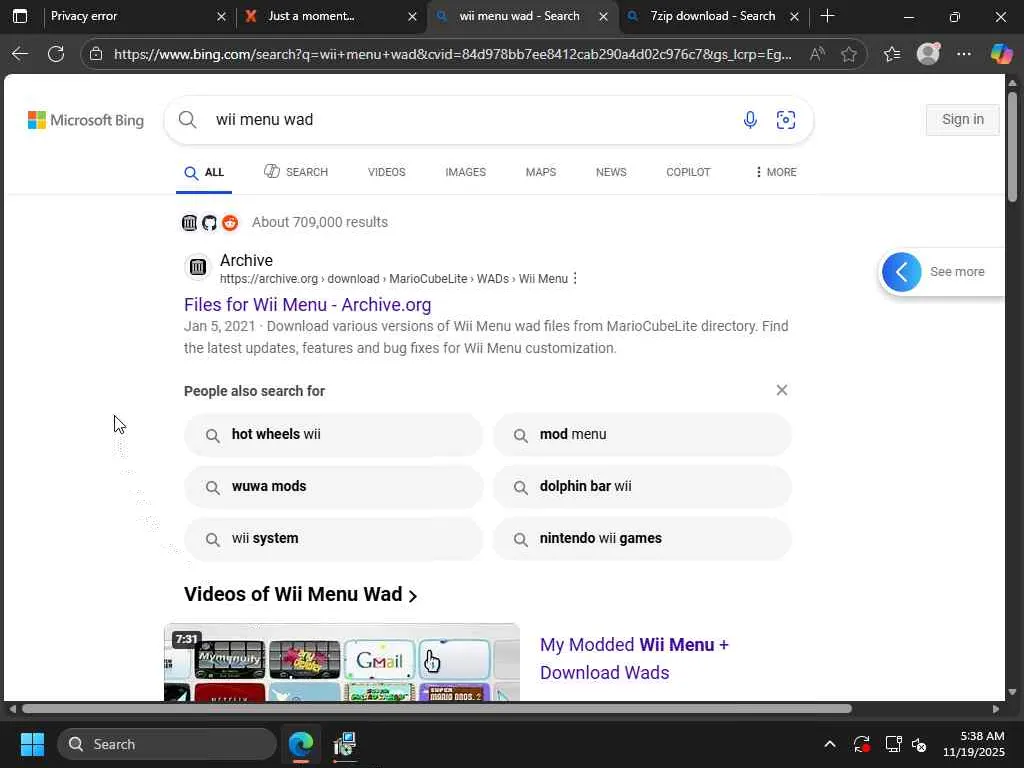
Task: Open a new tab with plus button
Action: [827, 16]
